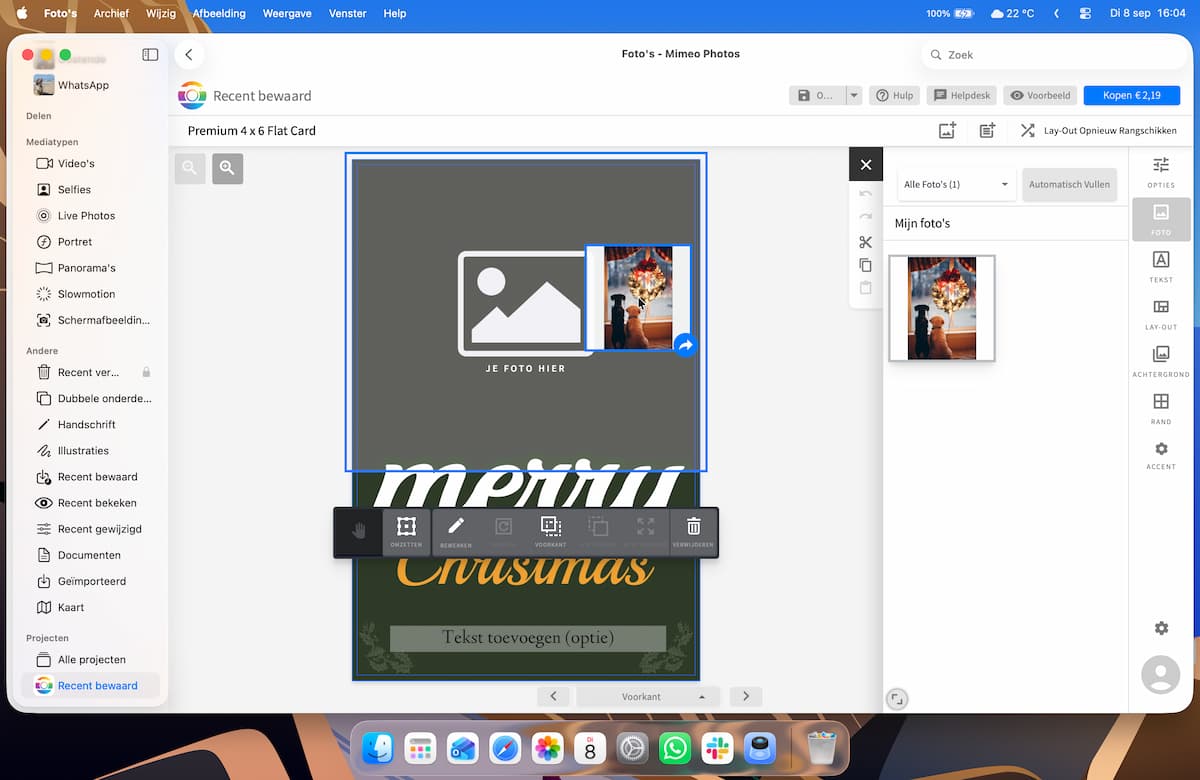Open settings gear in right panel
1200x780 pixels.
1161,628
